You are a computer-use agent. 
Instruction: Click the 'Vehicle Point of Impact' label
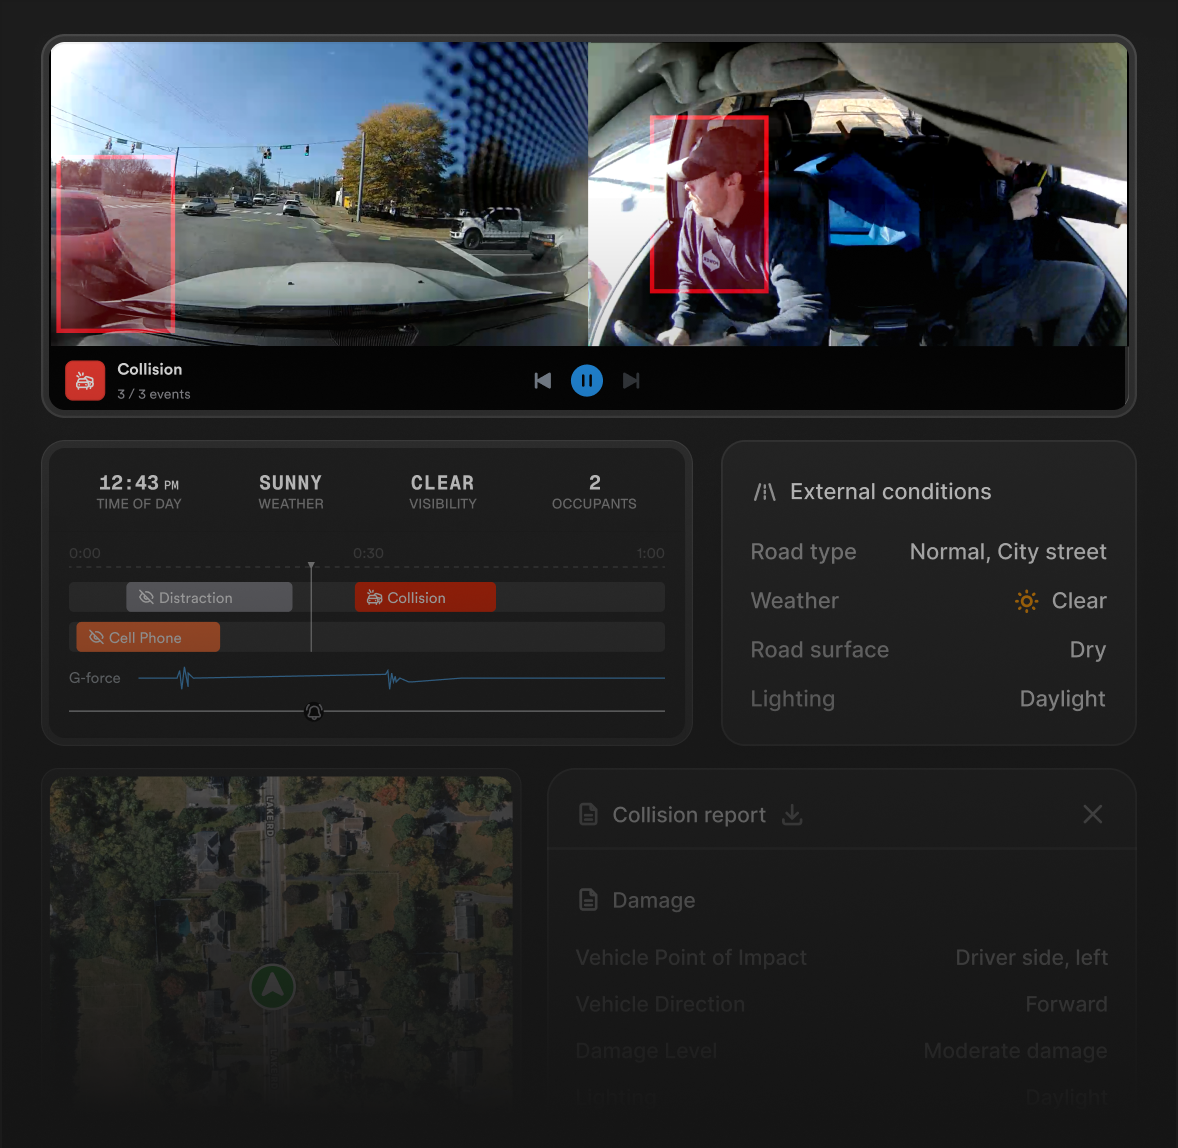(x=691, y=957)
